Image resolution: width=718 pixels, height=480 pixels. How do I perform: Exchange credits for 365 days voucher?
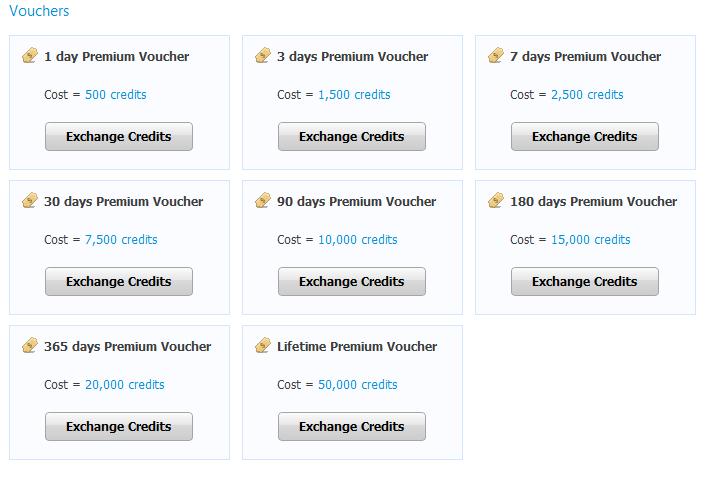[119, 427]
